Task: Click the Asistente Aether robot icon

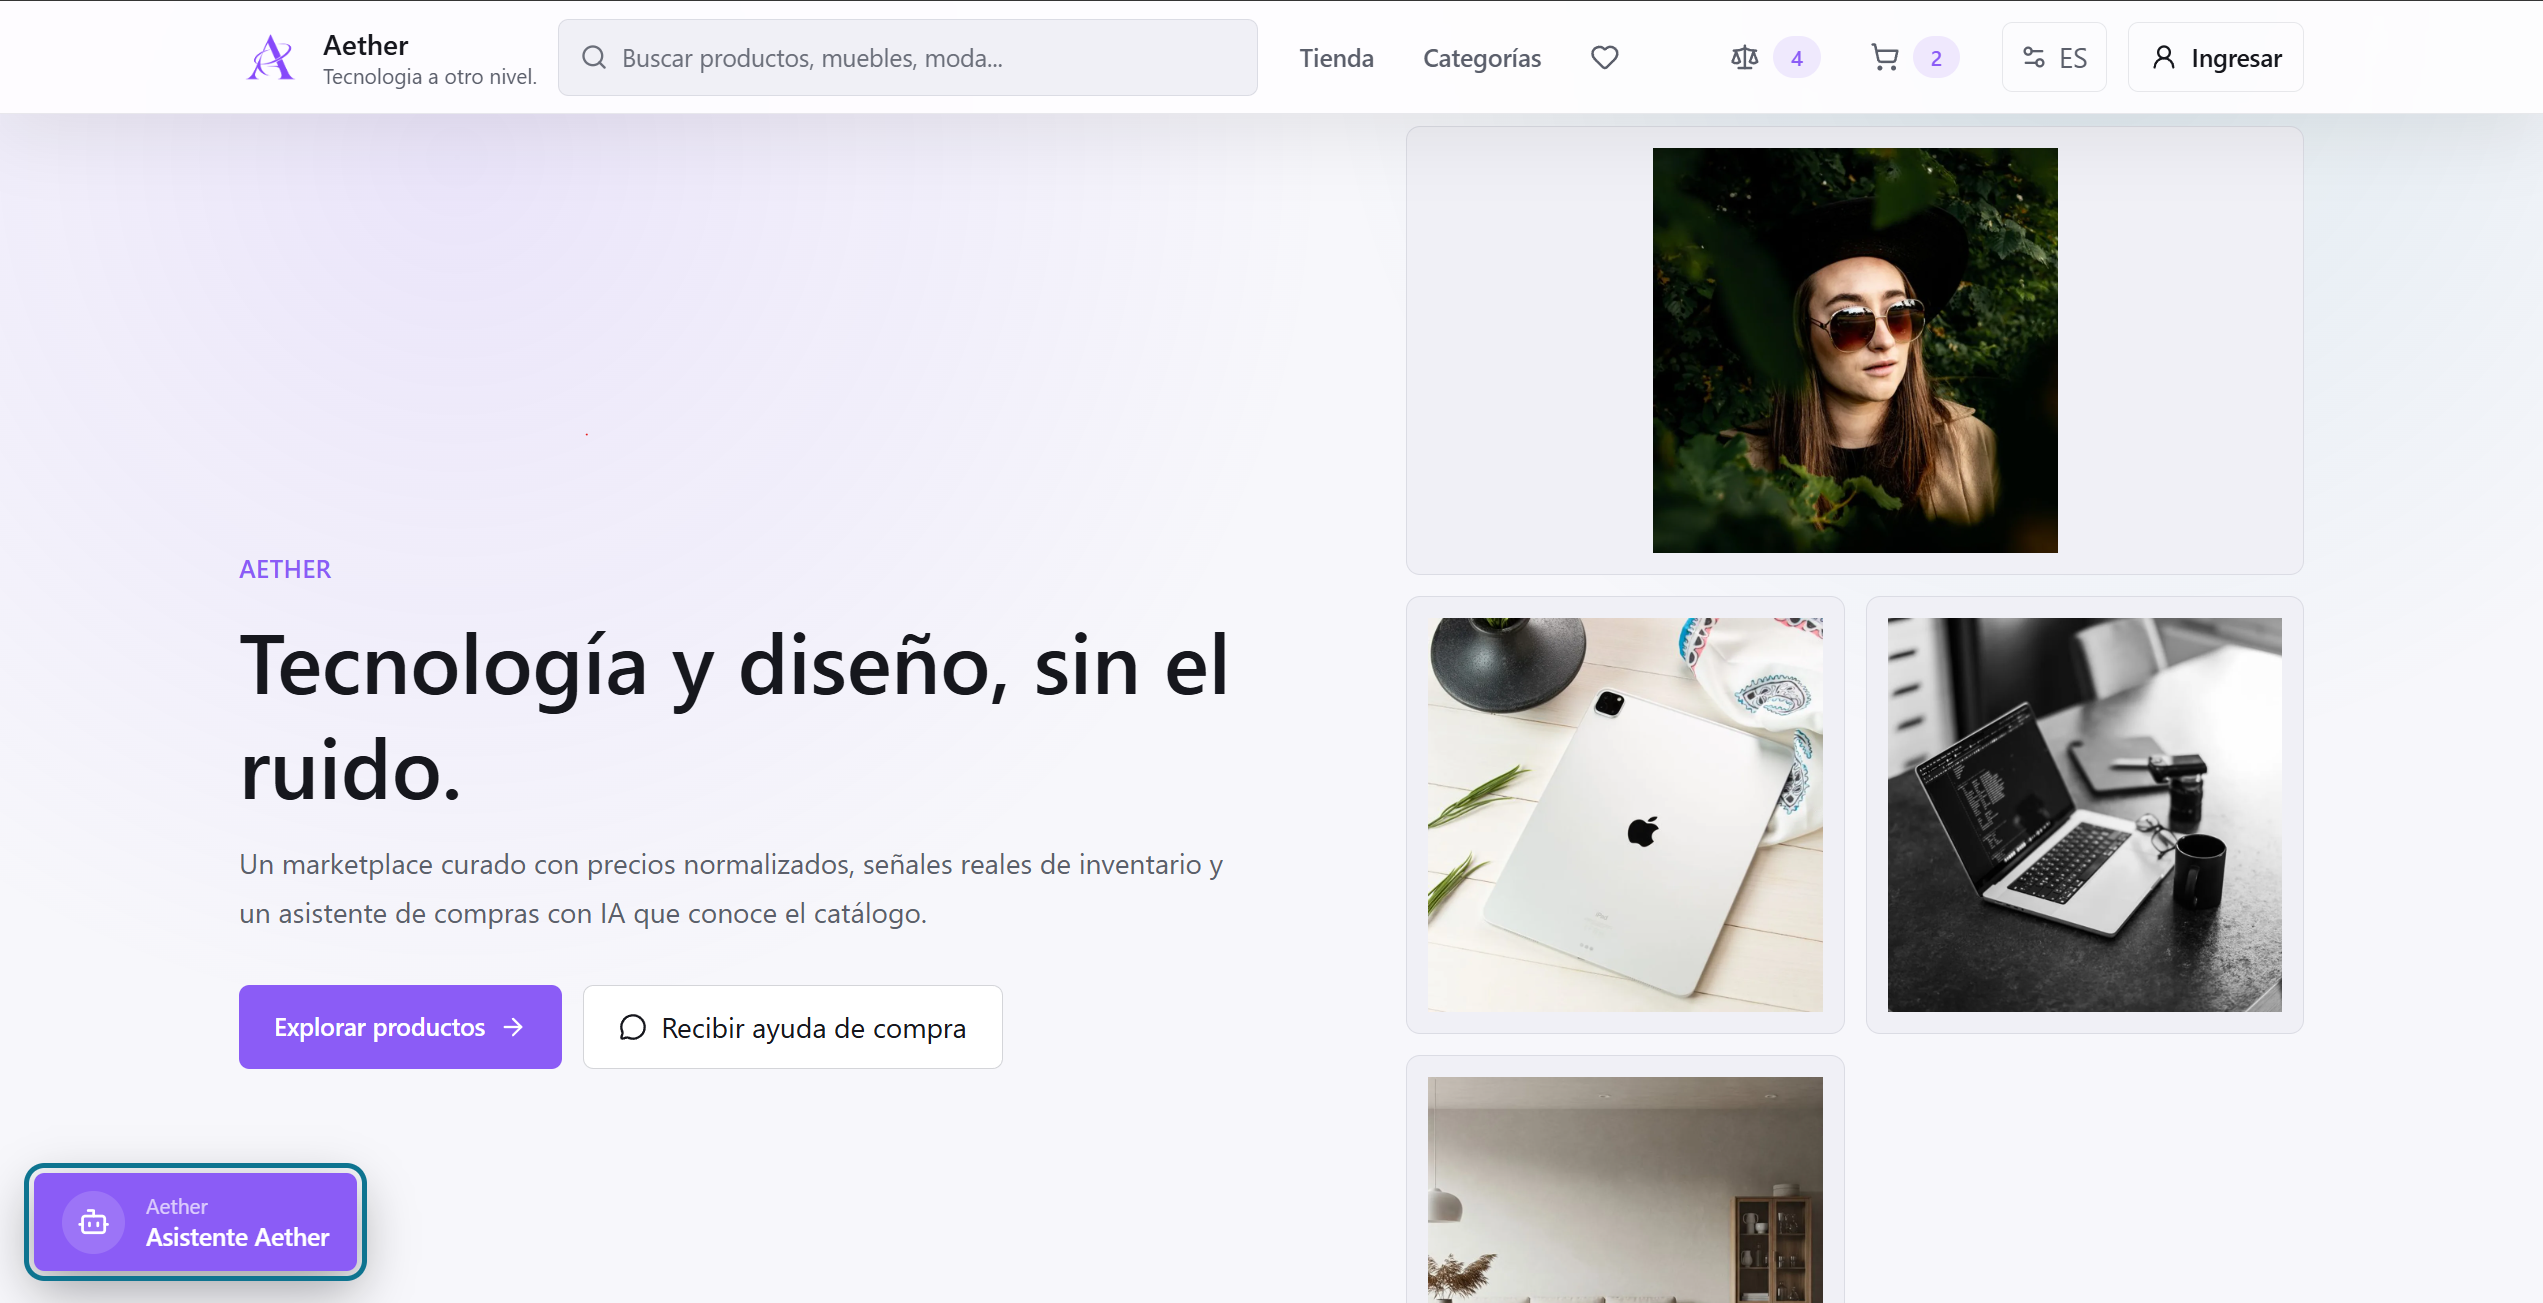Action: tap(93, 1222)
